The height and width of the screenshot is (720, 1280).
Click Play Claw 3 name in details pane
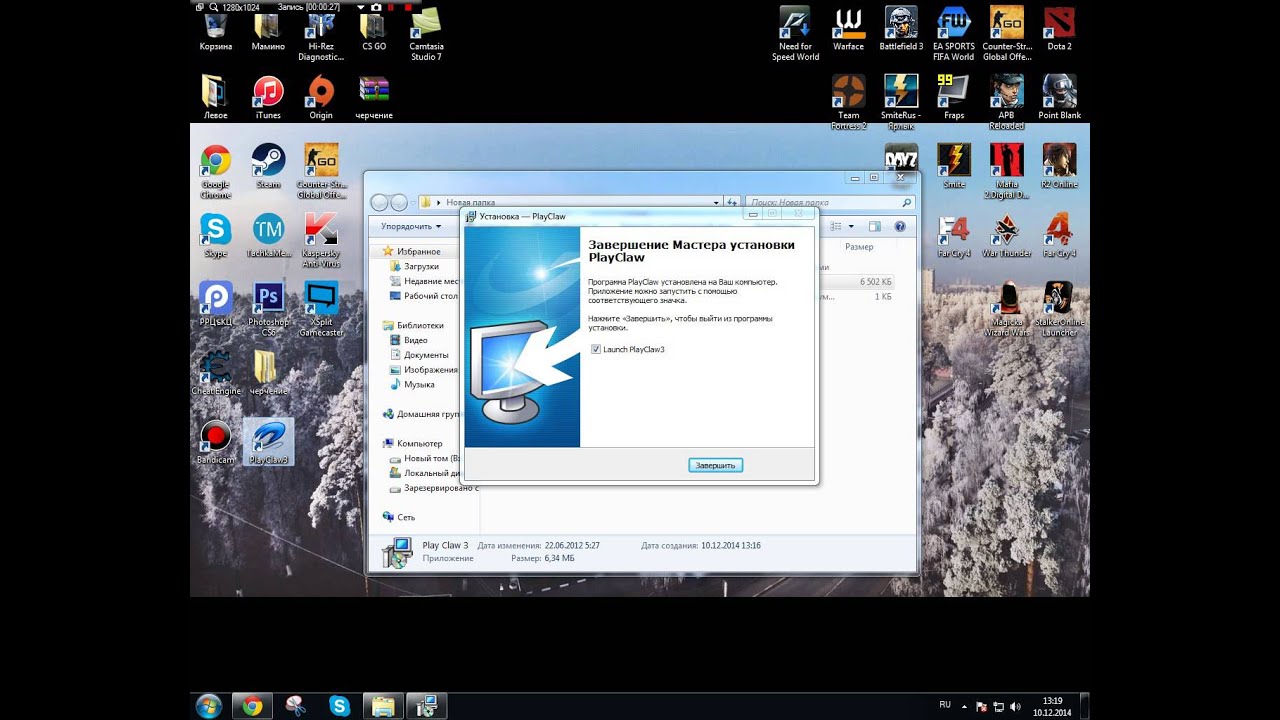pyautogui.click(x=445, y=545)
